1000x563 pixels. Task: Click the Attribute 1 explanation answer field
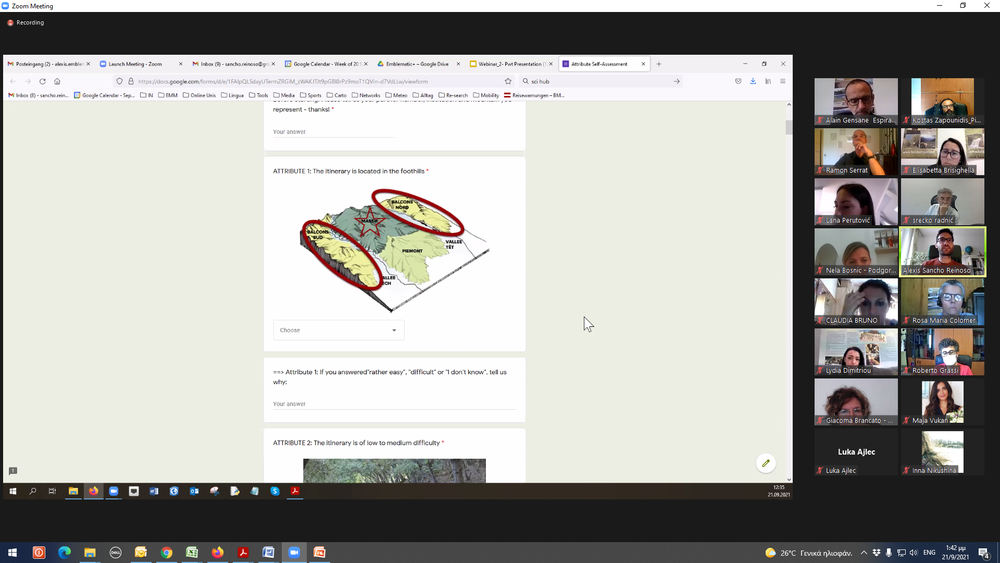coord(394,404)
